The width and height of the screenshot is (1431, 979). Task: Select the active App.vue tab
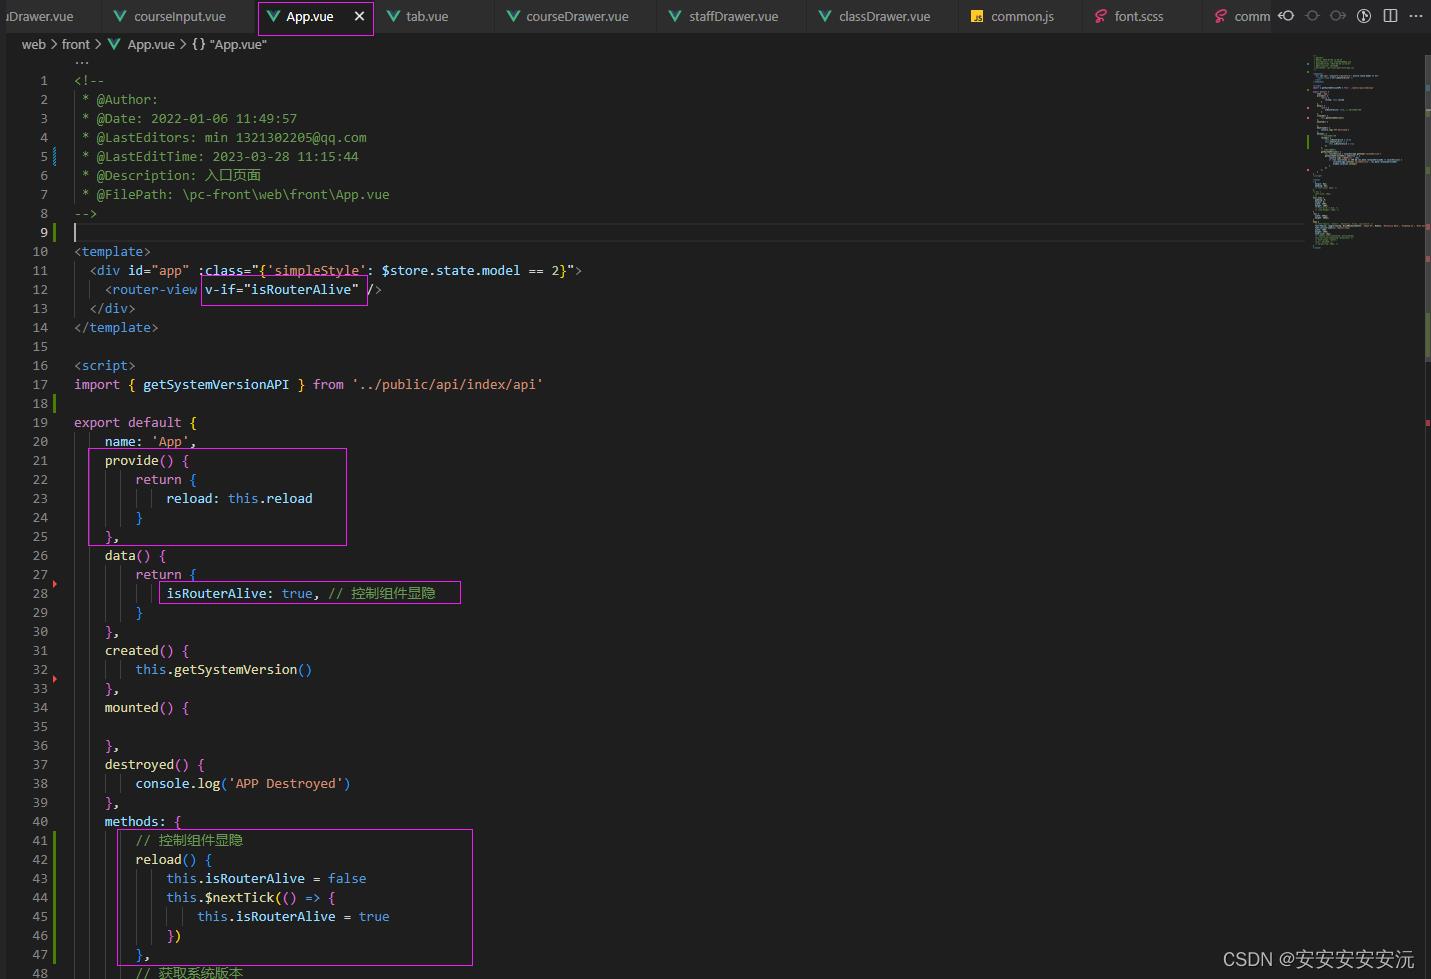(309, 17)
